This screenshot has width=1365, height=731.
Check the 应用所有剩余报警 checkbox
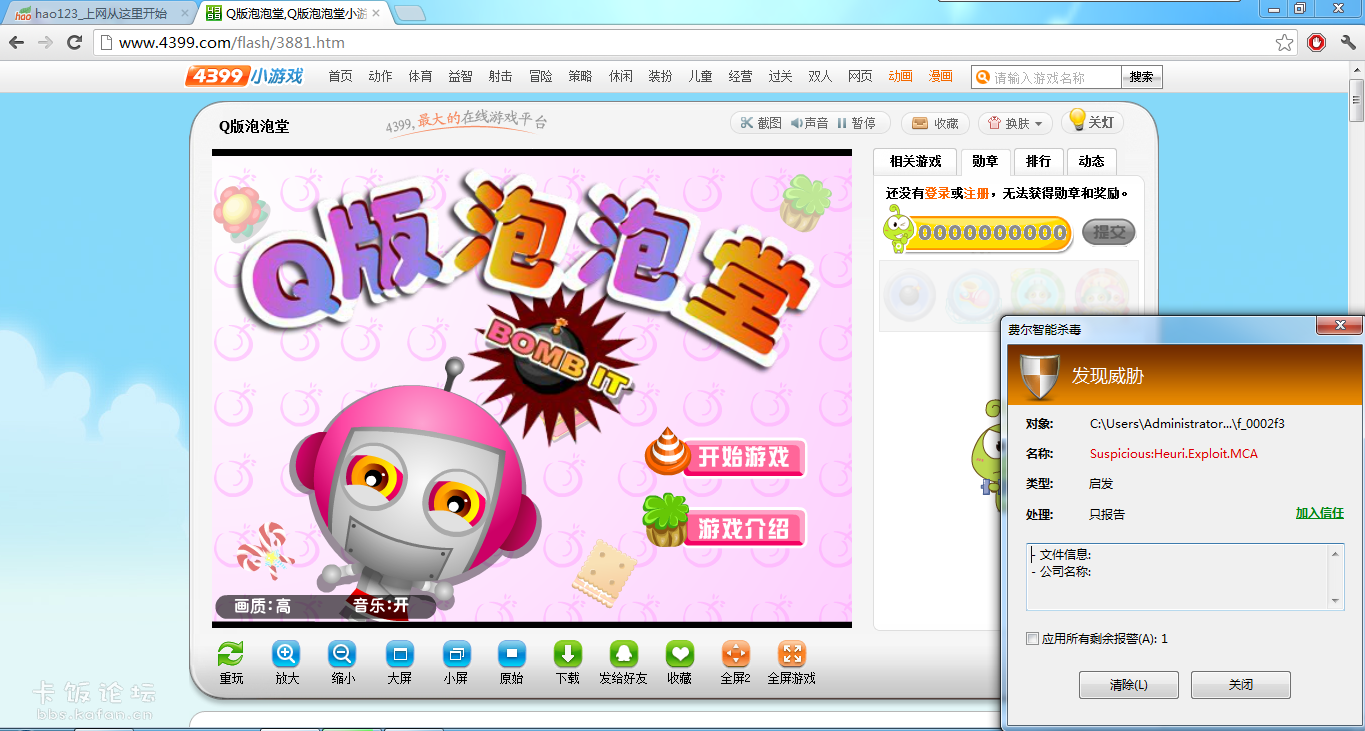tap(1032, 639)
